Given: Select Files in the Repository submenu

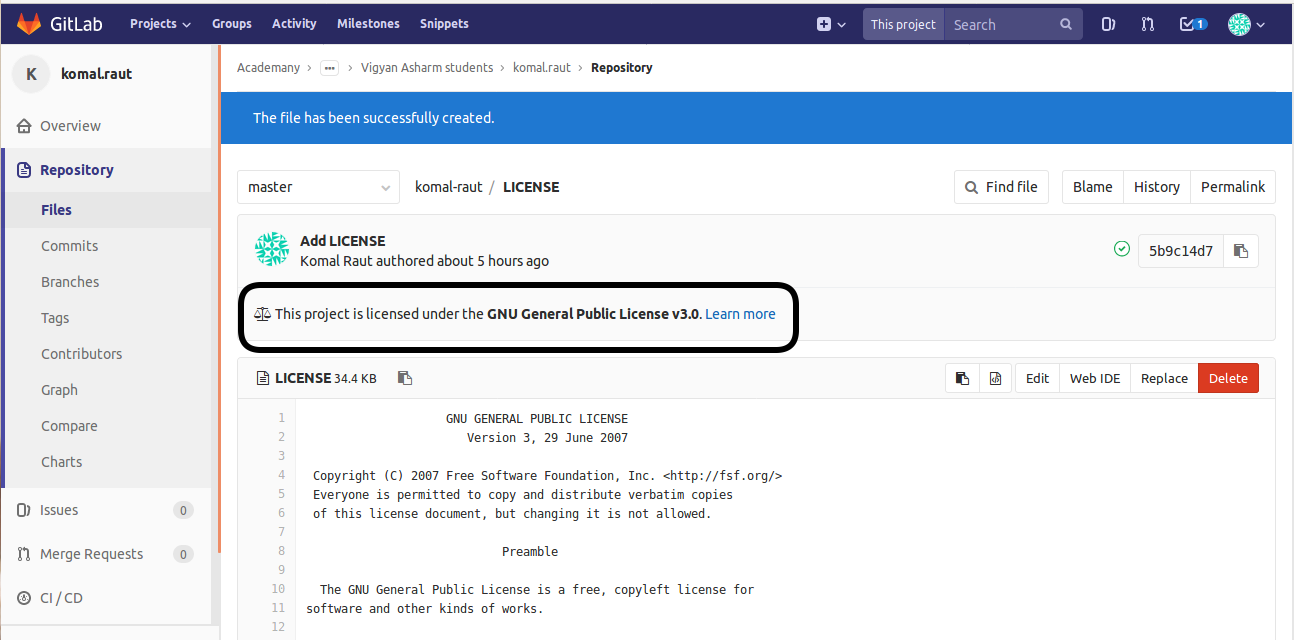Looking at the screenshot, I should pyautogui.click(x=56, y=210).
